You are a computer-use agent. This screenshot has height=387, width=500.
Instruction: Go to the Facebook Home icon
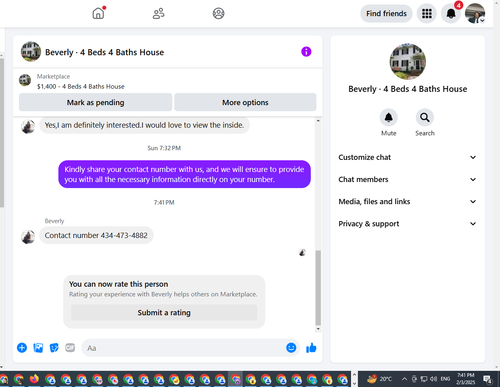(x=98, y=13)
